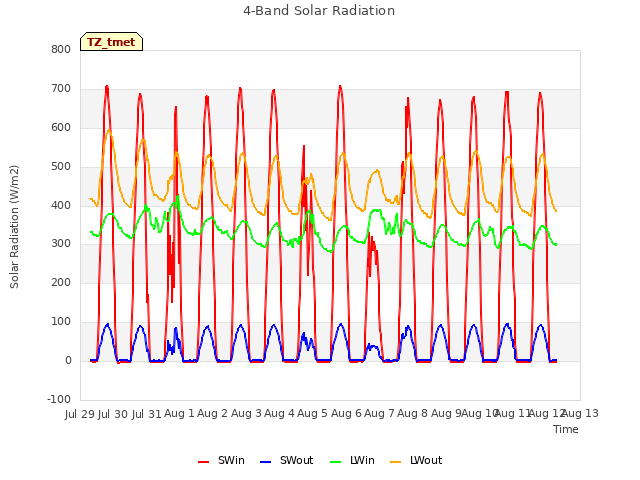Image resolution: width=640 pixels, height=480 pixels.
Task: Click the chart title 4-Band Solar Radiation
Action: pyautogui.click(x=319, y=11)
